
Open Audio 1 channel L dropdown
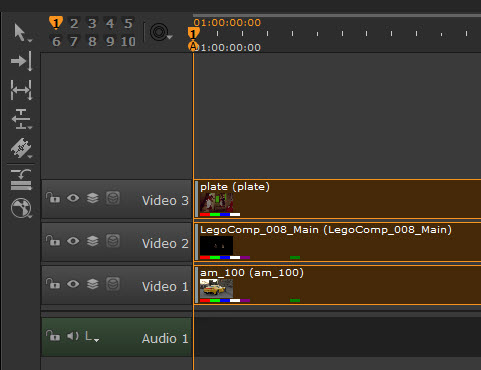[92, 337]
